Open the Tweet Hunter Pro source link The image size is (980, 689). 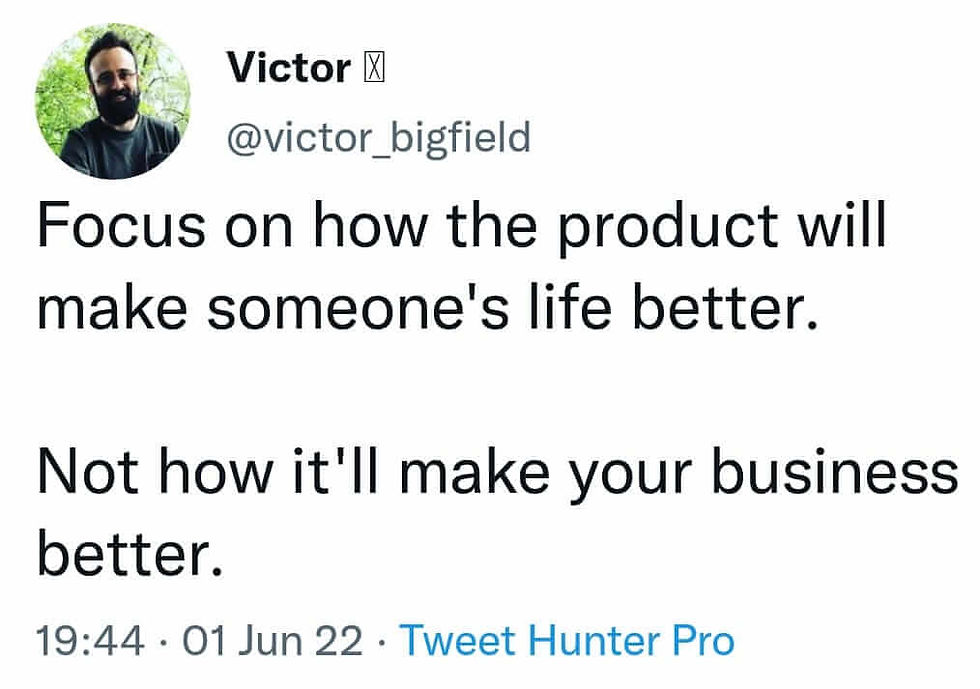click(x=567, y=640)
